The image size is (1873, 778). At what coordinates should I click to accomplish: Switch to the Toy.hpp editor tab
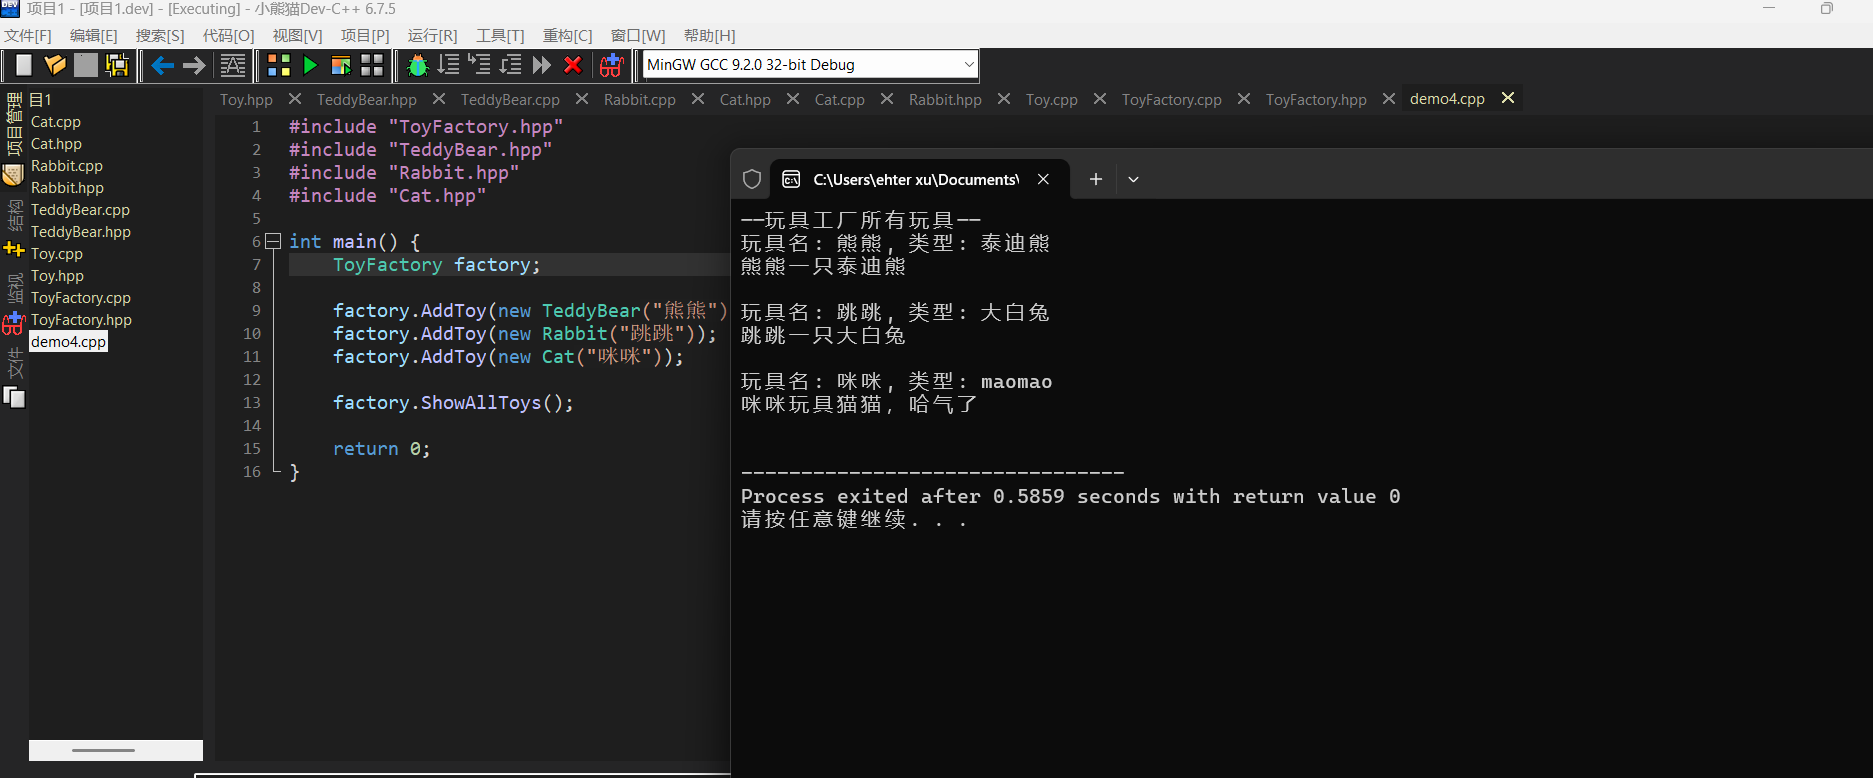[246, 100]
